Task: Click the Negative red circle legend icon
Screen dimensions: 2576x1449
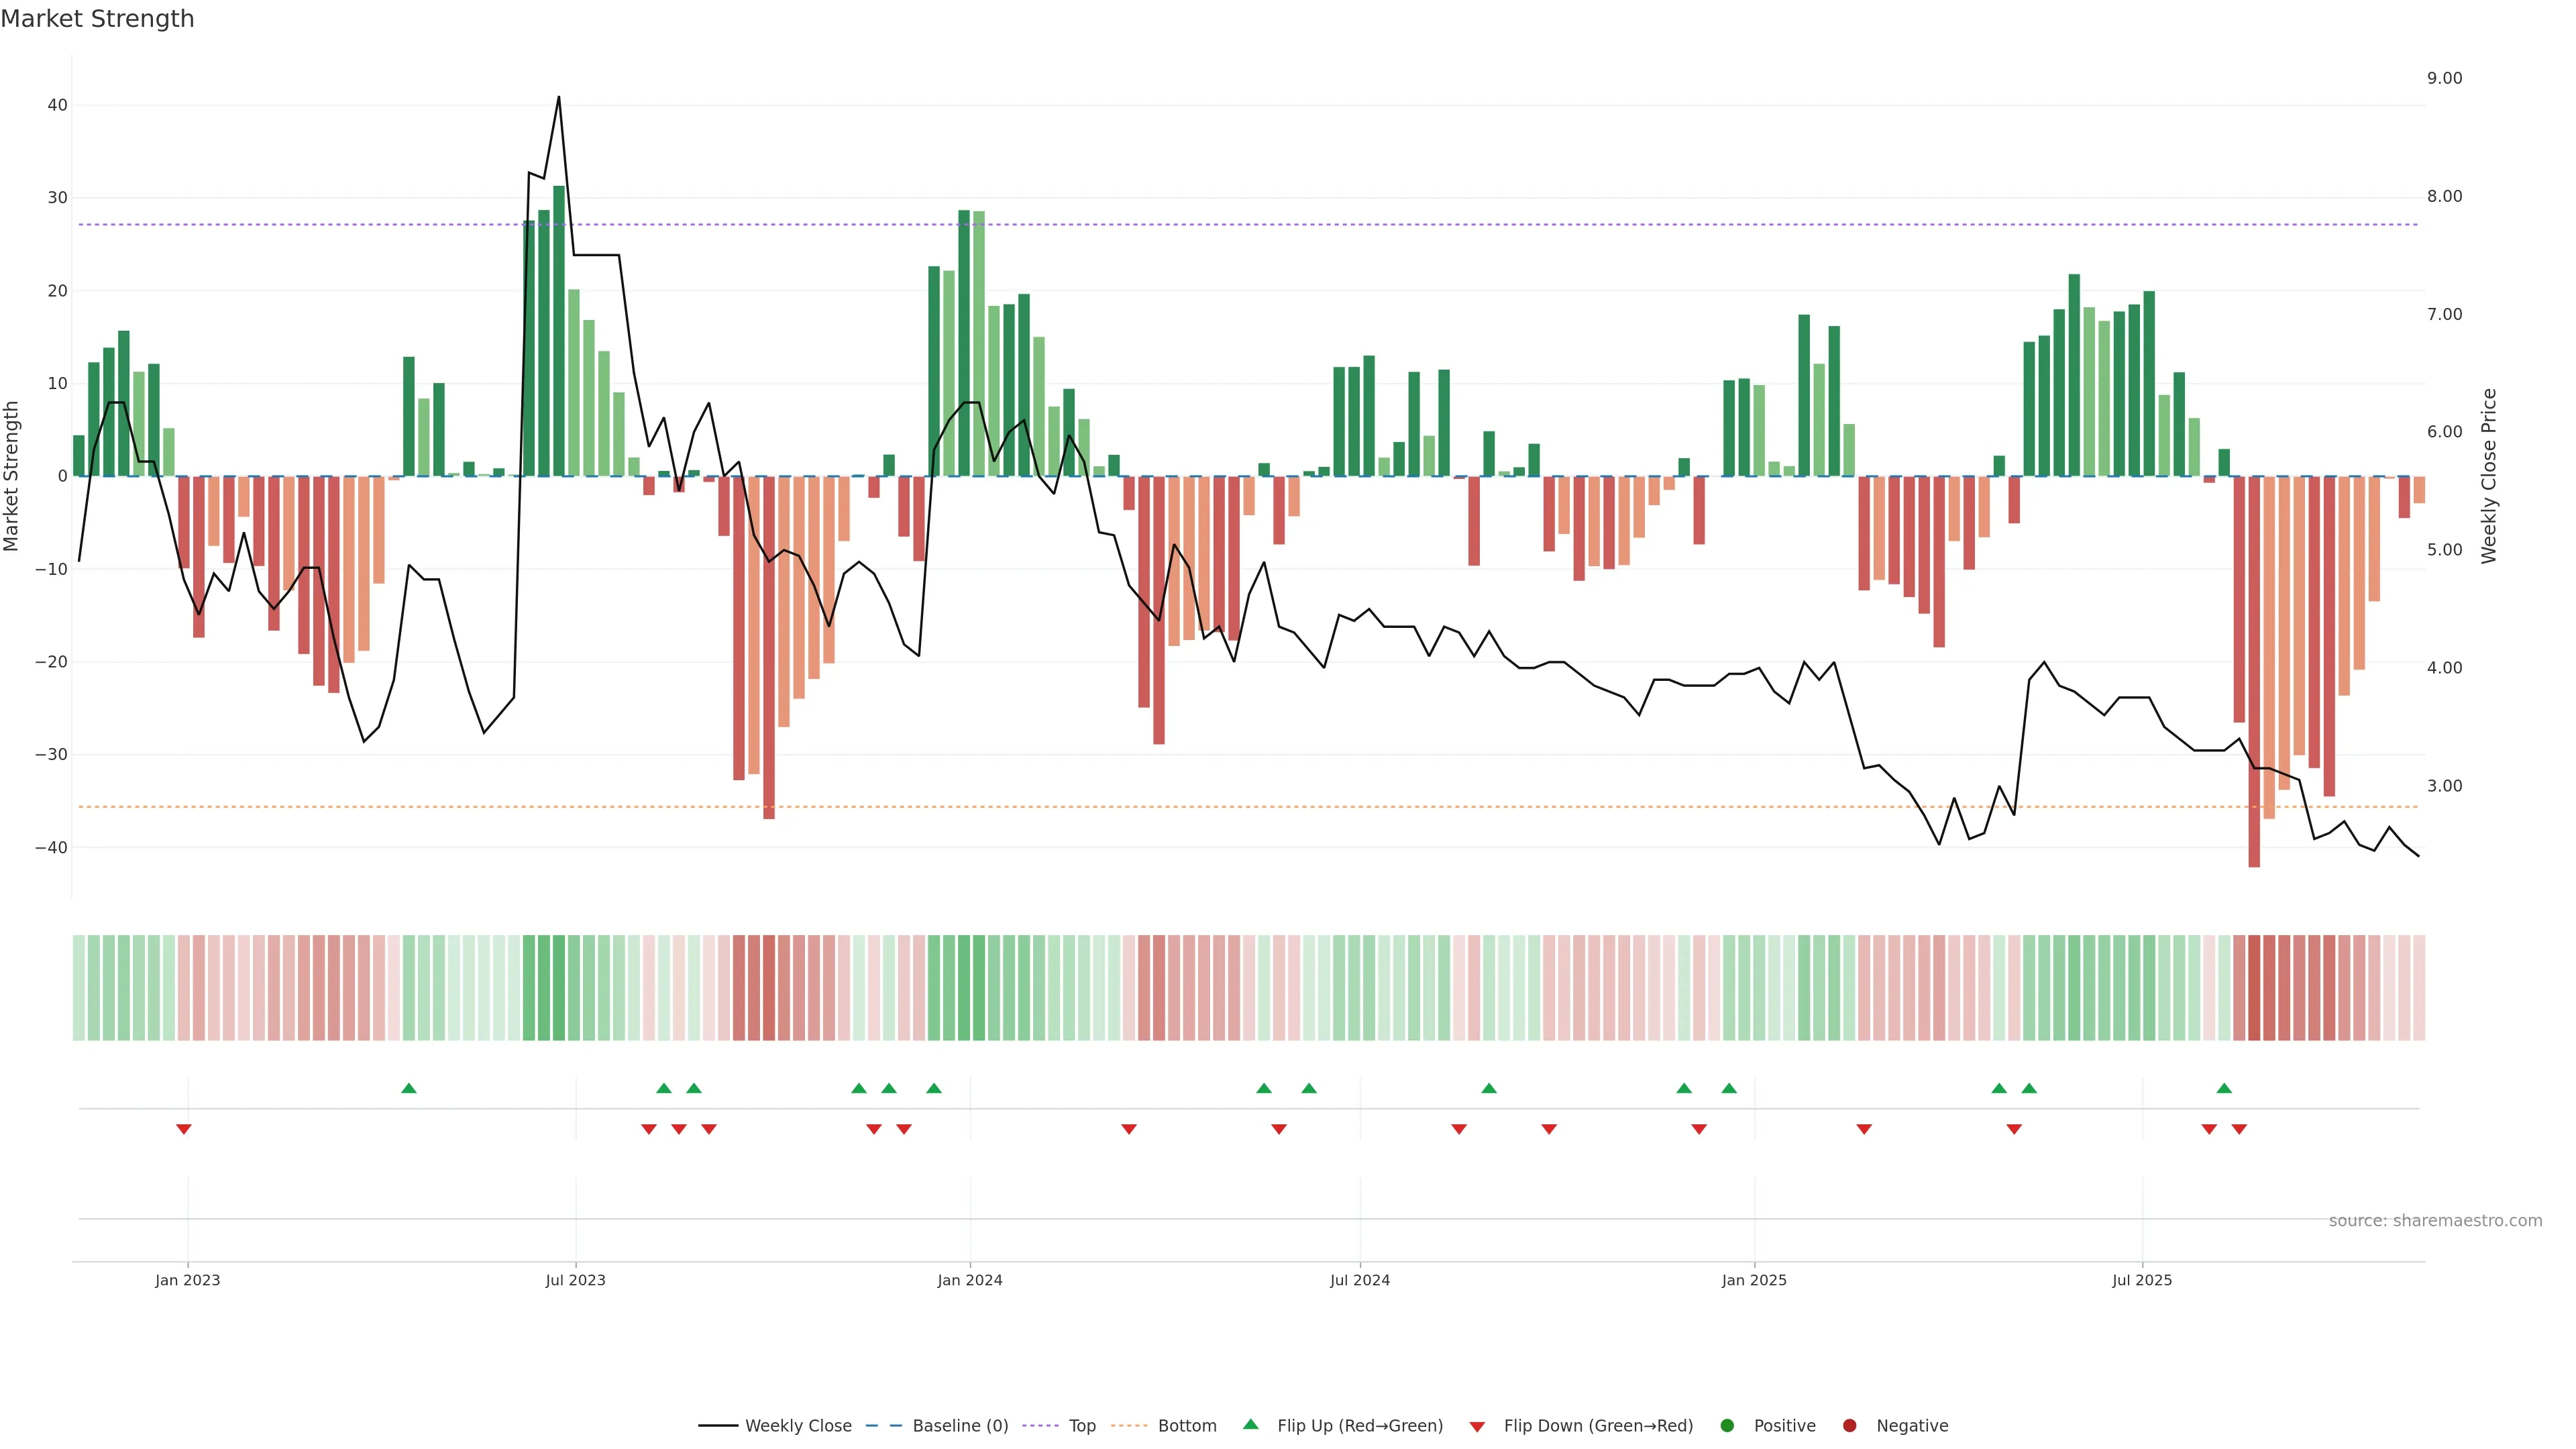Action: (1849, 1426)
